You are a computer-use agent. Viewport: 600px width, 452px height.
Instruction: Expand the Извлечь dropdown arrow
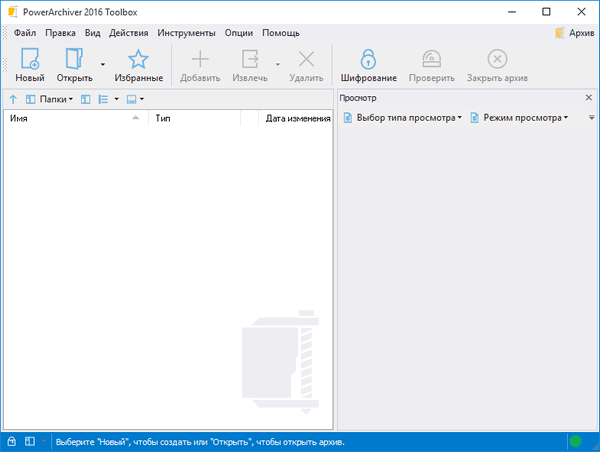[278, 64]
